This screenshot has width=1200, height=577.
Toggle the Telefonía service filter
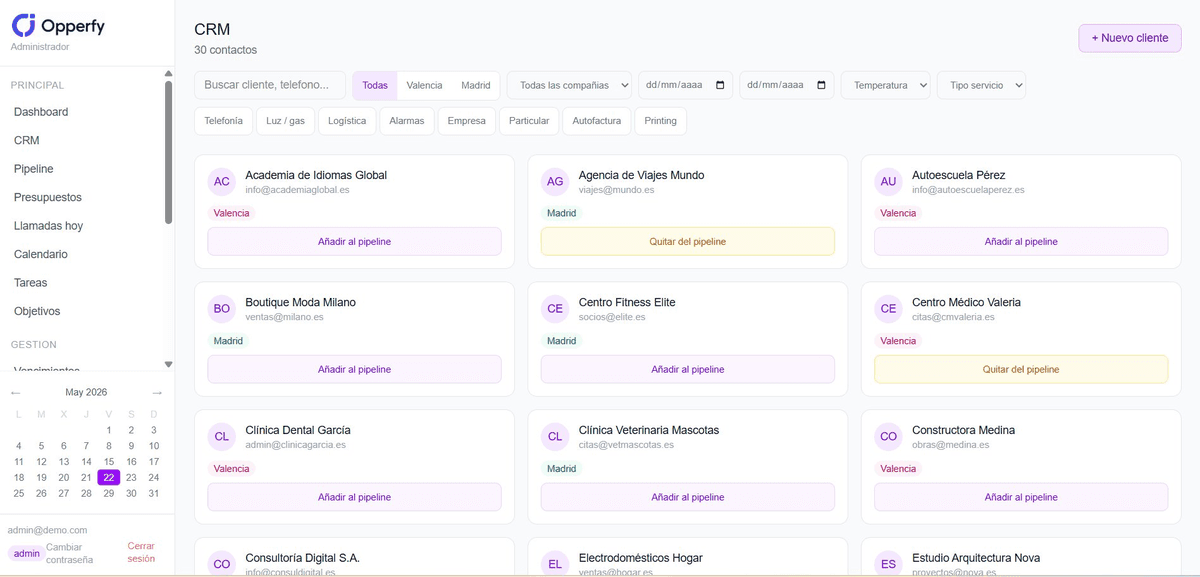click(223, 121)
